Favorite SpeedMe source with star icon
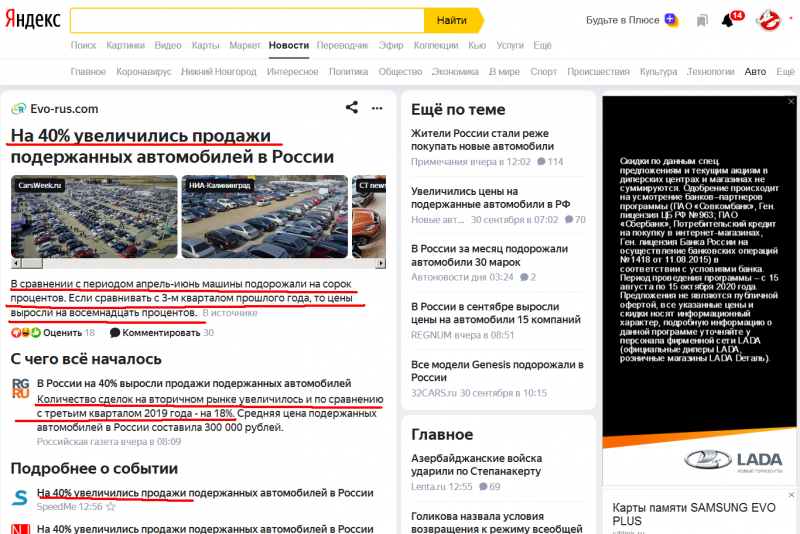Viewport: 800px width, 534px height. point(111,507)
